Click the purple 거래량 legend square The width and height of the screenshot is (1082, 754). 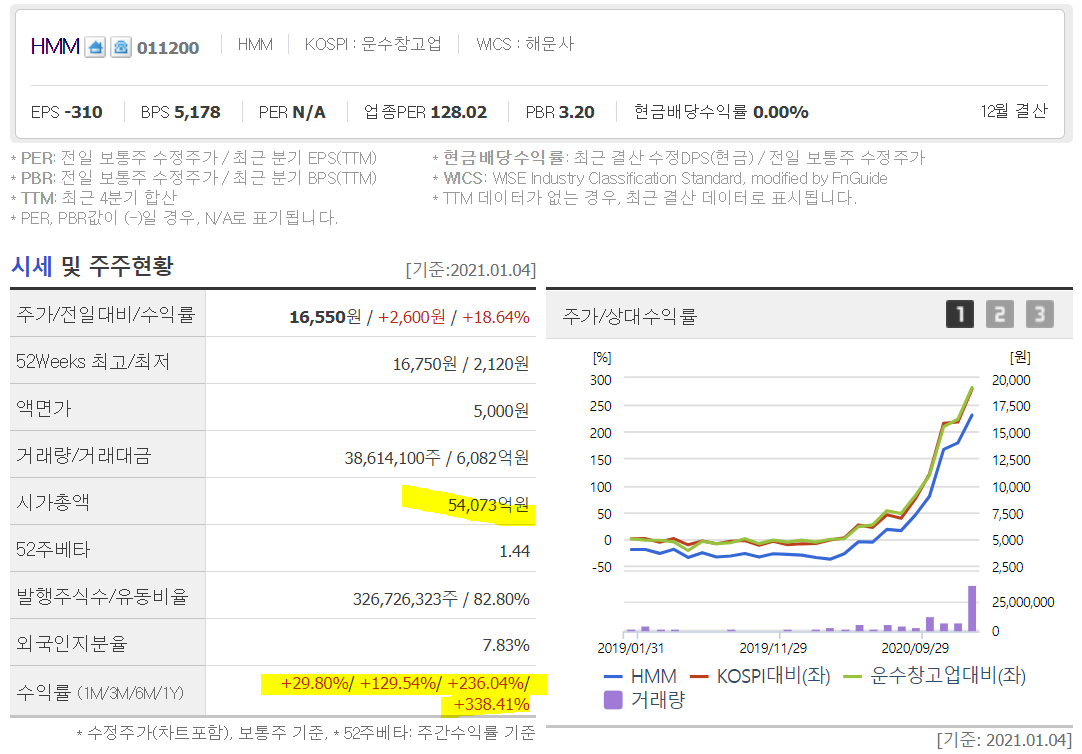[x=613, y=700]
